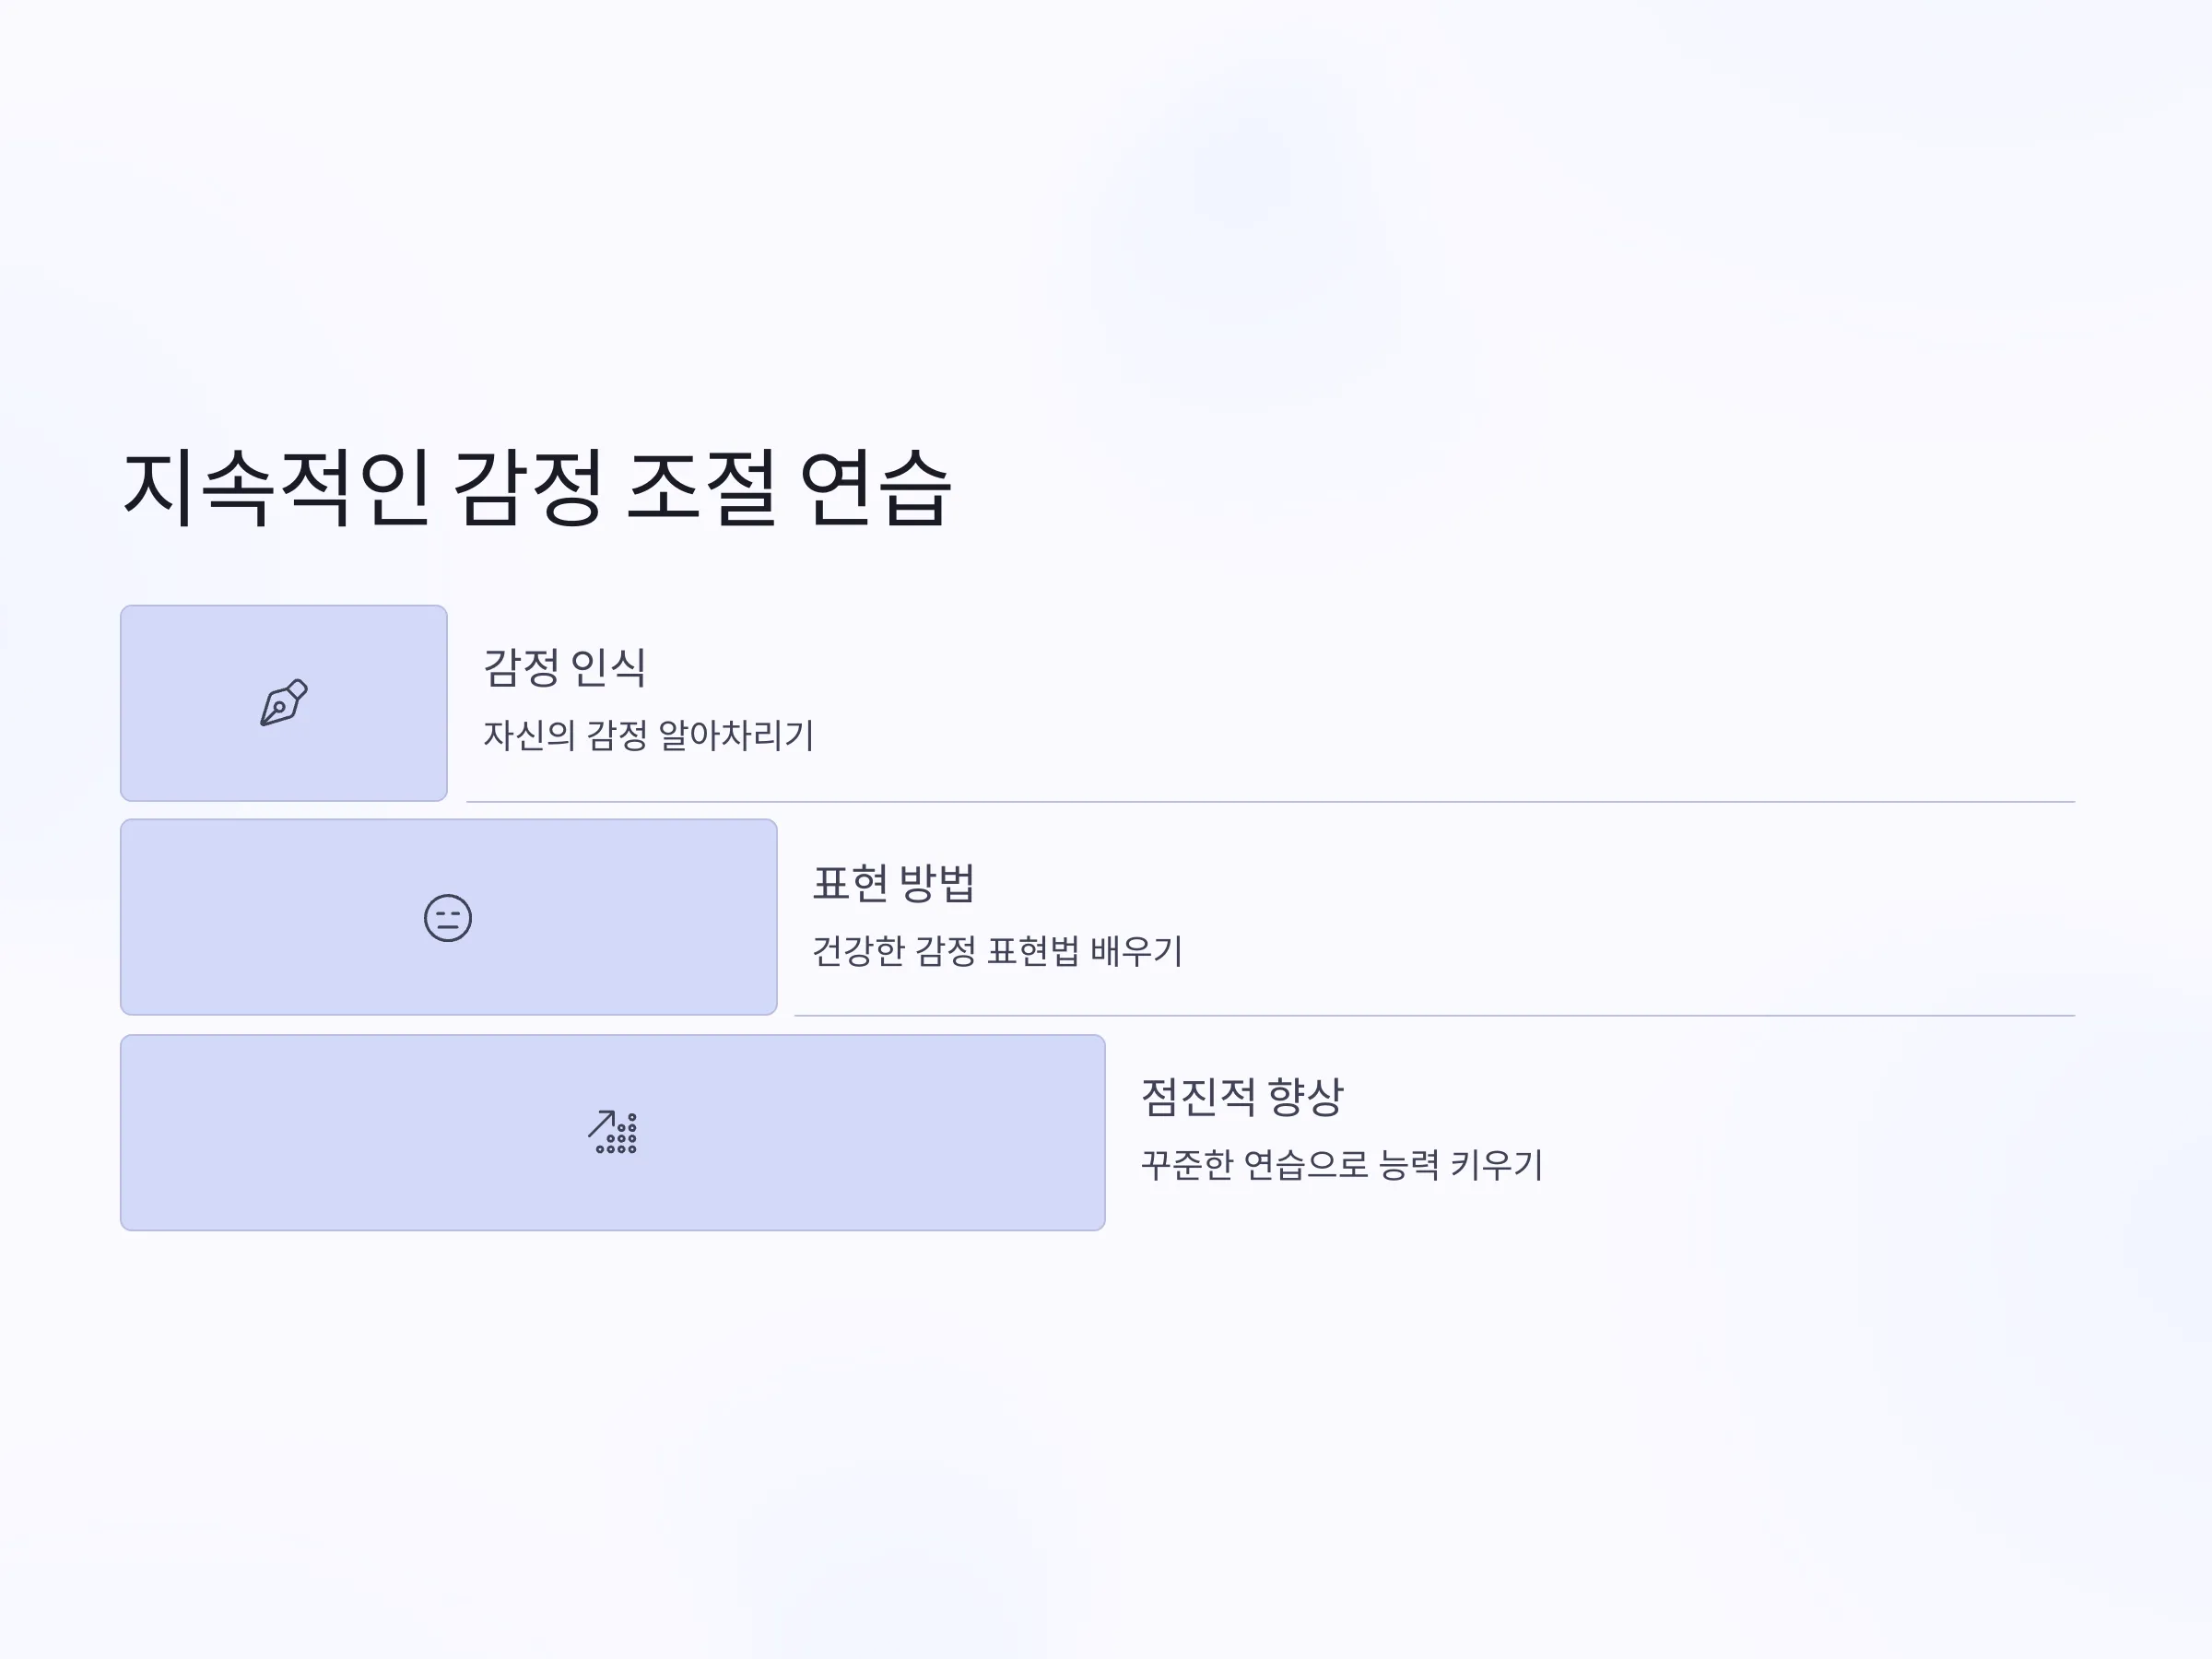Click the pen nib icon
The image size is (2212, 1659).
284,703
